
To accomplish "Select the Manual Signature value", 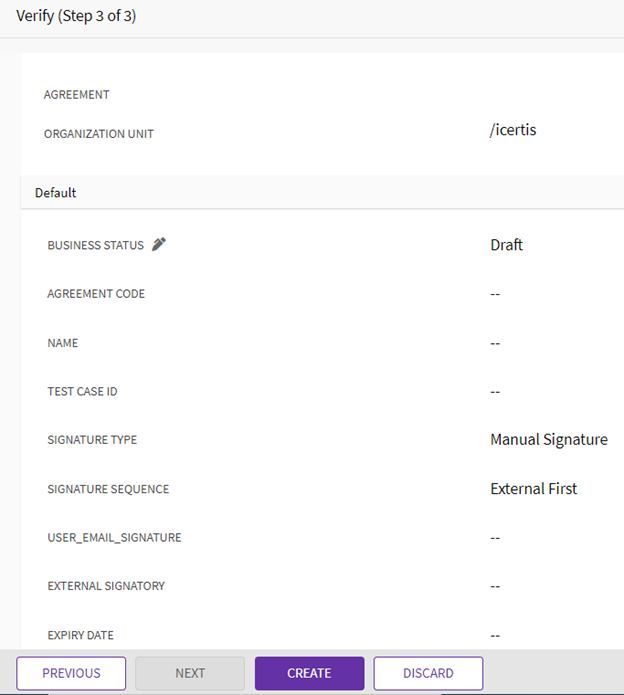I will [548, 440].
